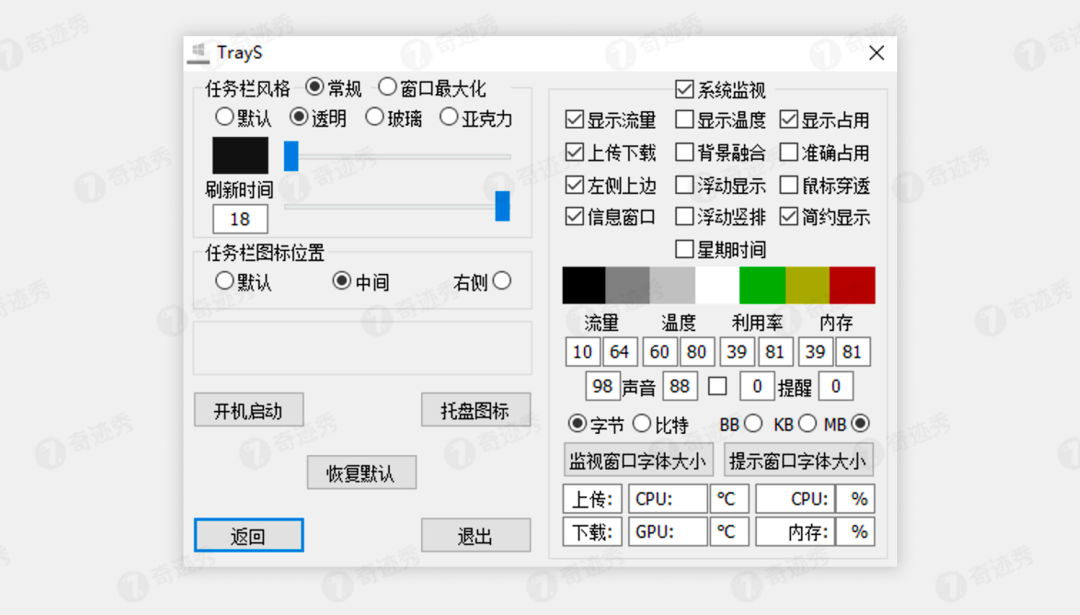Set icon position to 中间
1080x615 pixels.
[341, 280]
